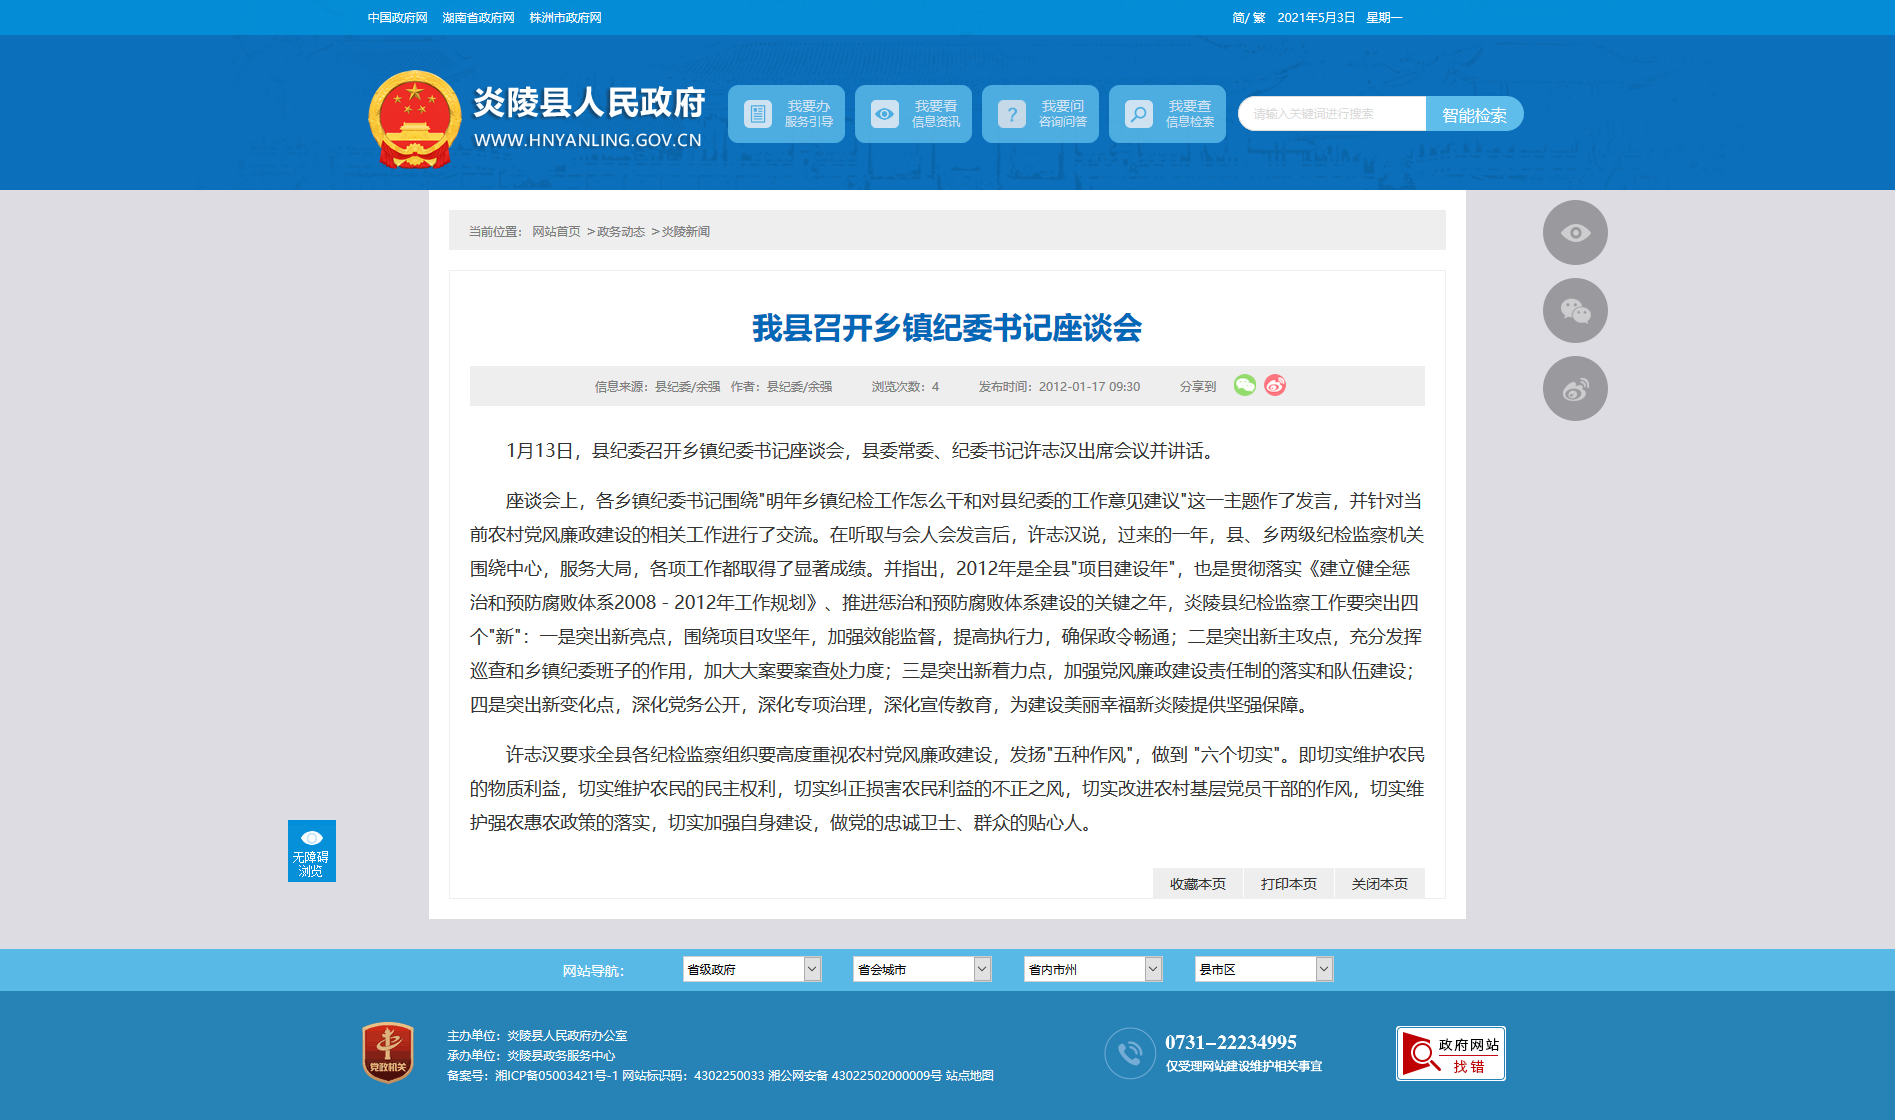This screenshot has width=1895, height=1120.
Task: Click the 打印本页 button
Action: (x=1288, y=884)
